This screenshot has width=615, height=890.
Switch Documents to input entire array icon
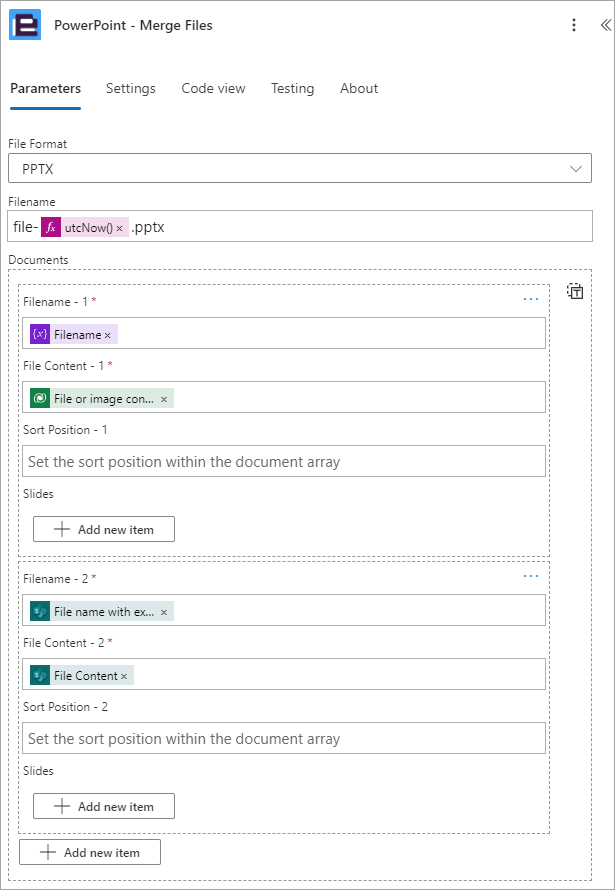coord(575,291)
